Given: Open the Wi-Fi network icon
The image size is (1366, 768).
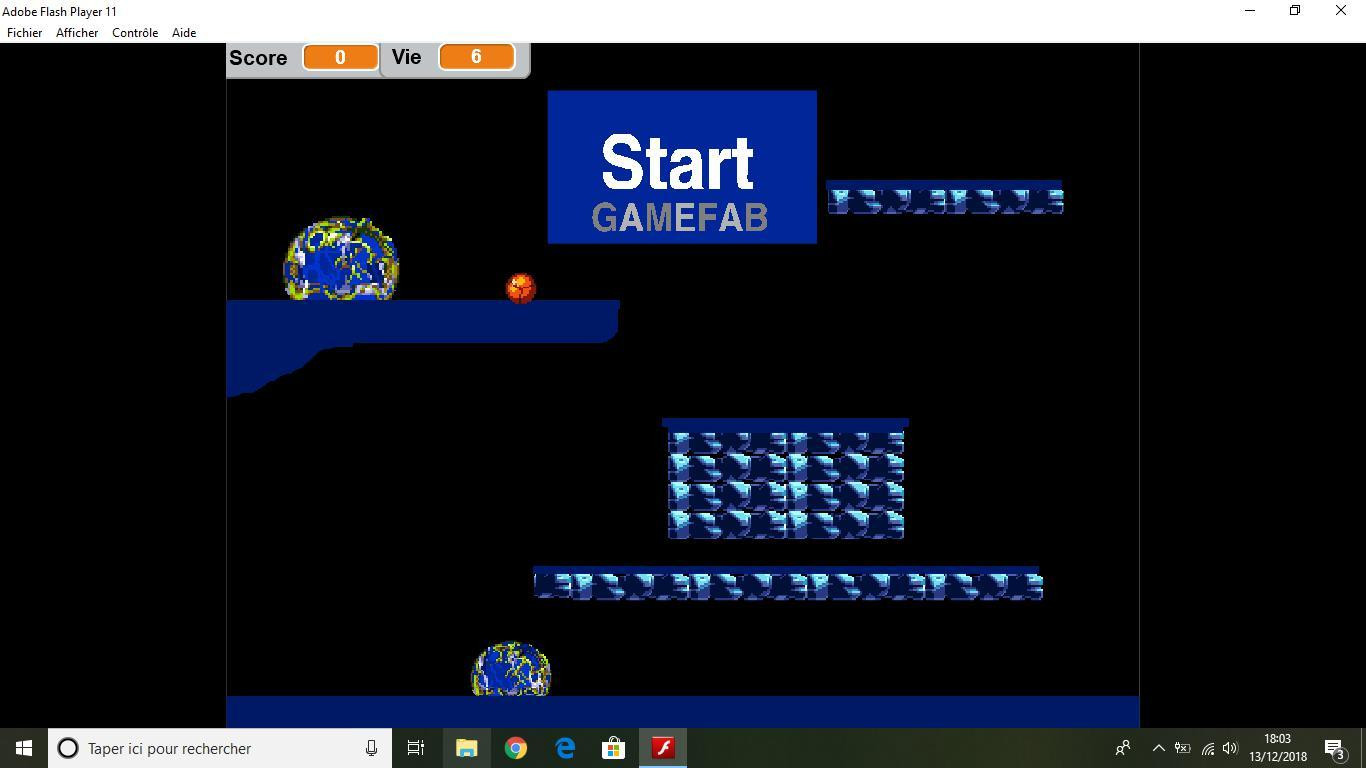Looking at the screenshot, I should (x=1207, y=748).
